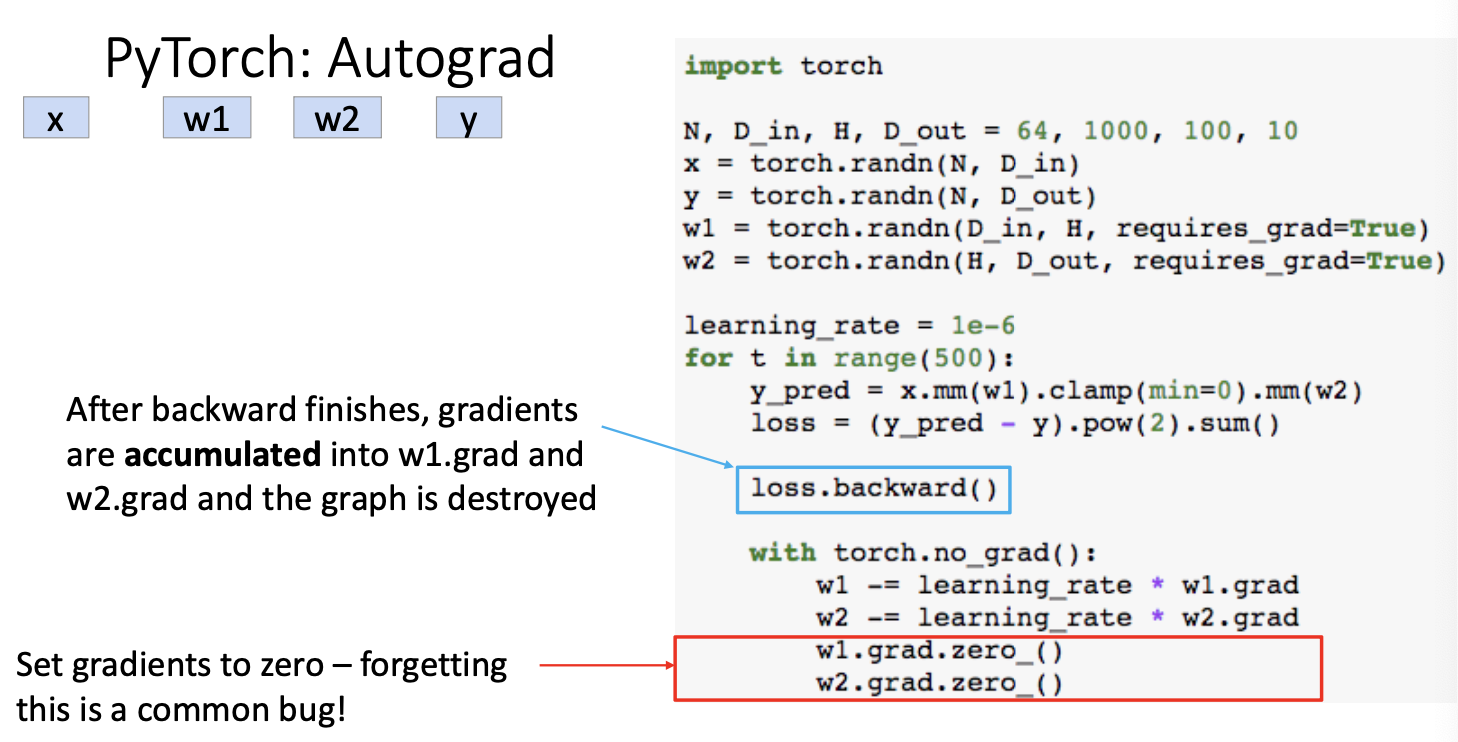Click the "for t in range(500):" line
1458x742 pixels.
[x=849, y=358]
